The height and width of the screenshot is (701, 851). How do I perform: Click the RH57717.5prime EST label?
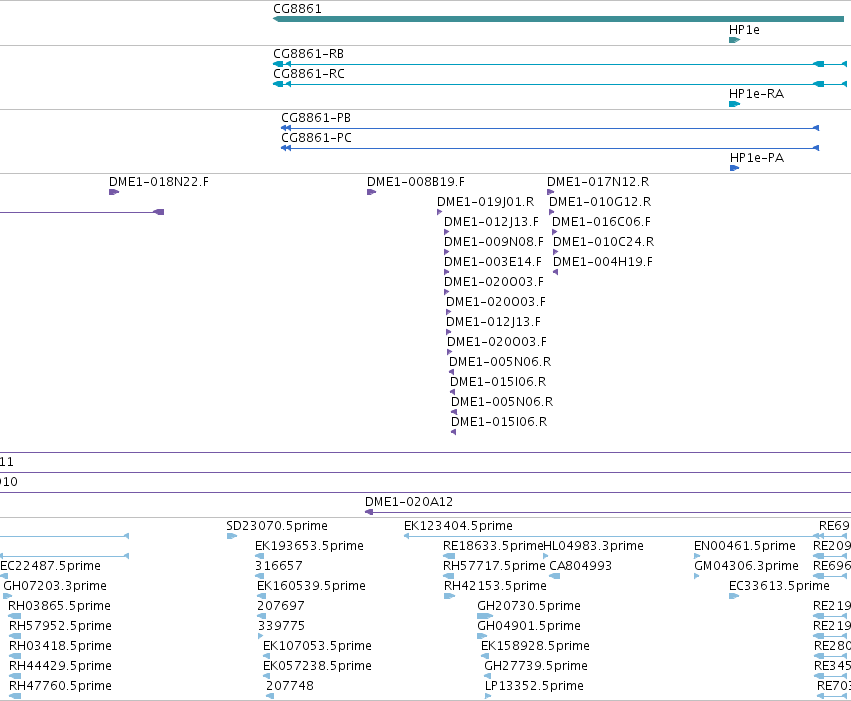pos(494,566)
